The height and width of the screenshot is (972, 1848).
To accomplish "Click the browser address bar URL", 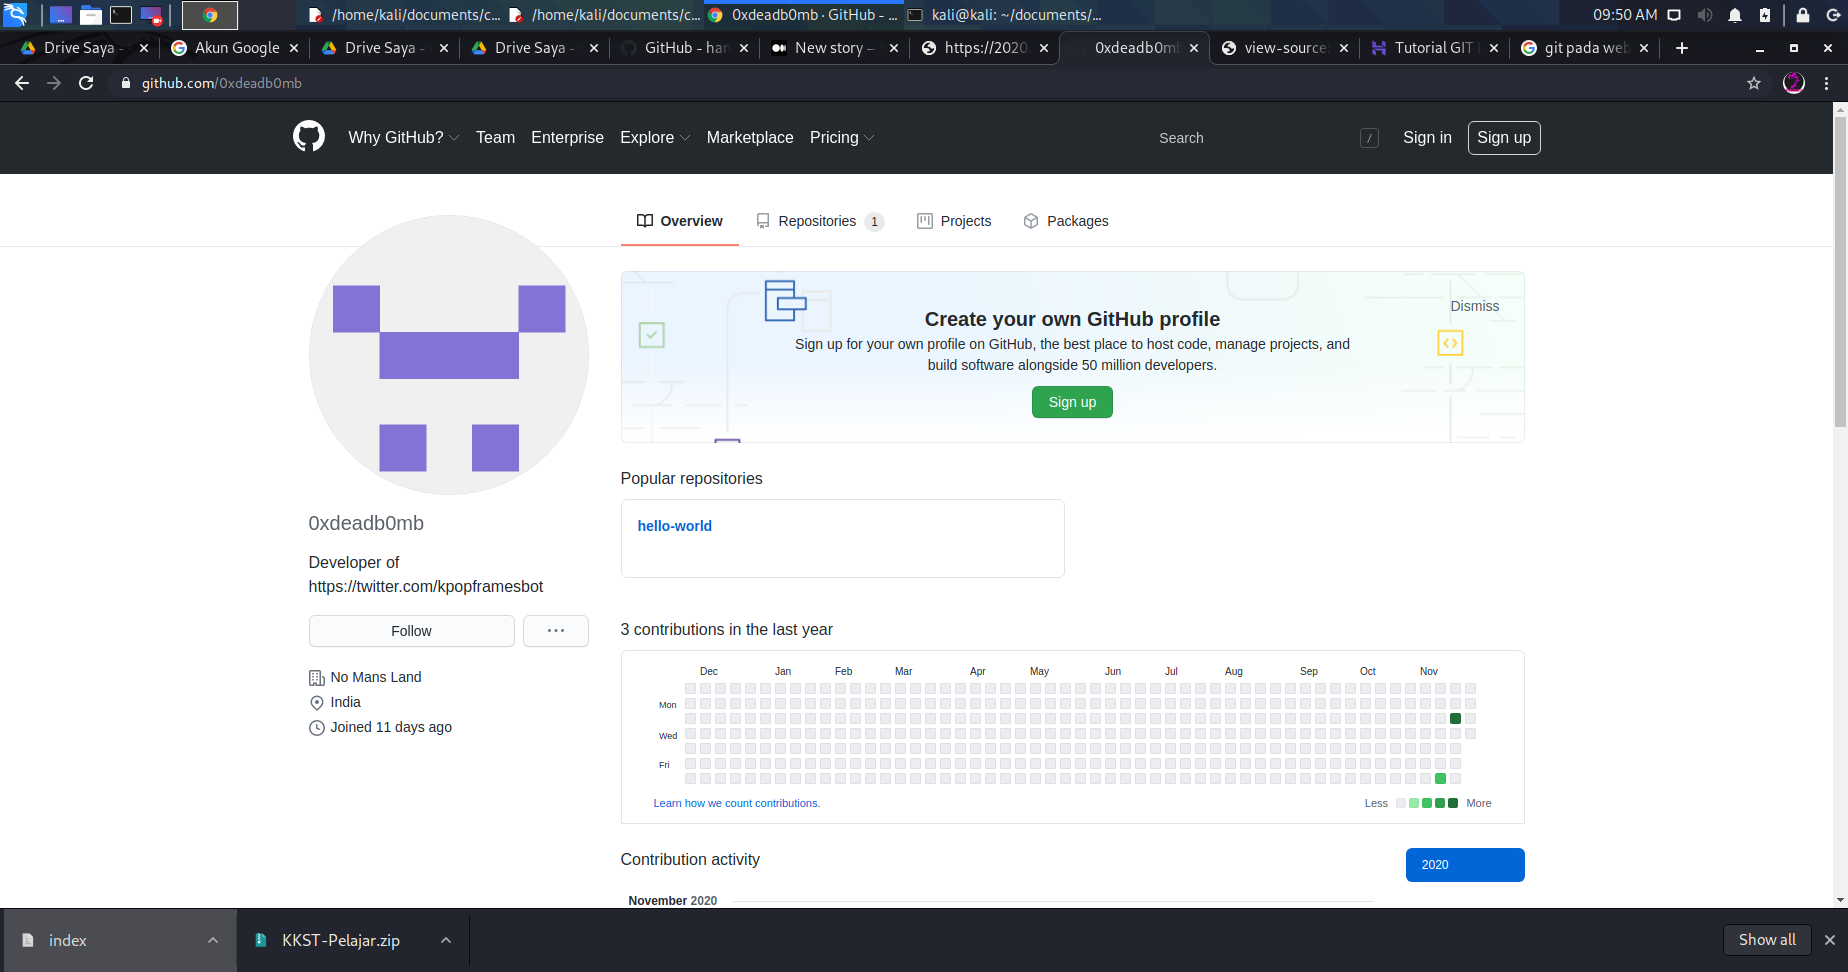I will point(222,83).
